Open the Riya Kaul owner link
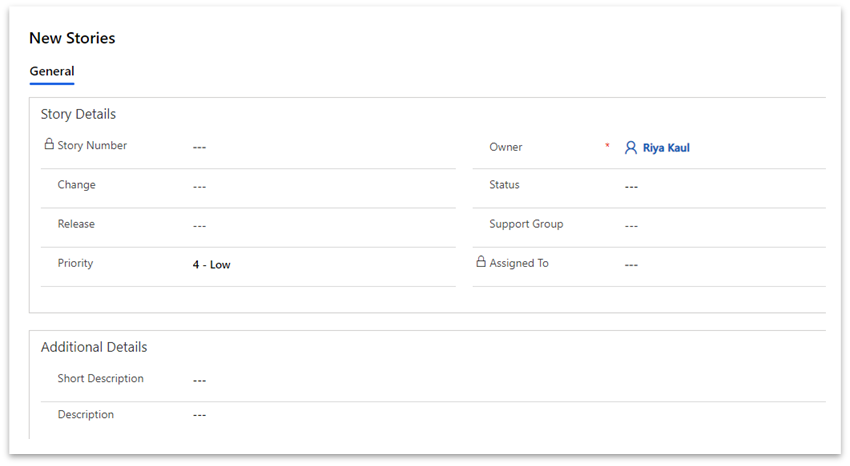The width and height of the screenshot is (850, 466). click(x=666, y=148)
